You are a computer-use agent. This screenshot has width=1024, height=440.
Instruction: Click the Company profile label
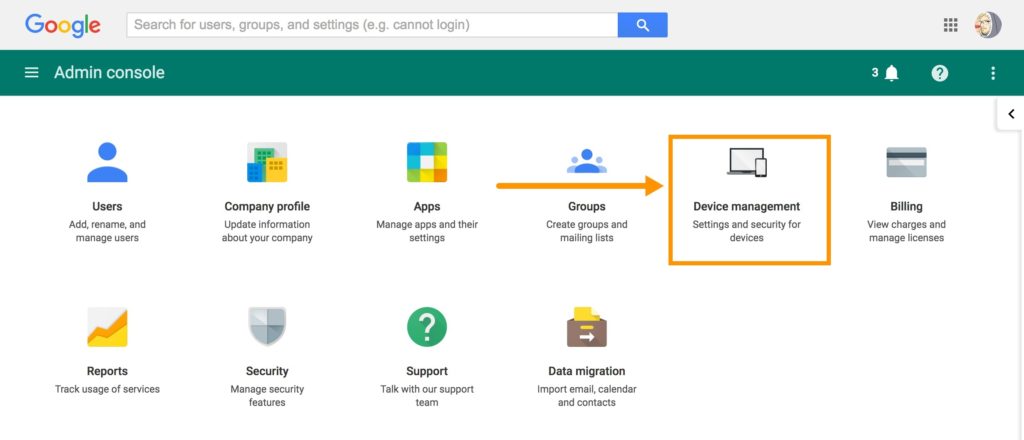coord(267,206)
